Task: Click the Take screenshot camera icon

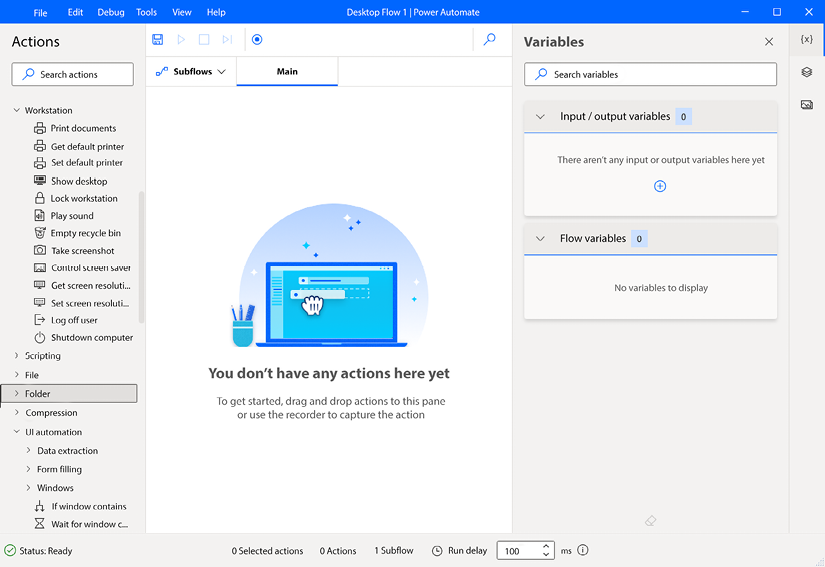Action: (39, 250)
